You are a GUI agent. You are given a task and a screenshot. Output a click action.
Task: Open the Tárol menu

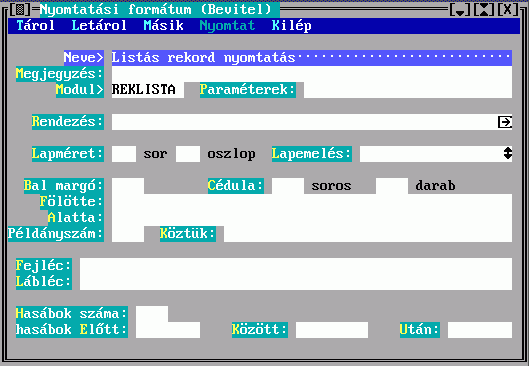(35, 26)
